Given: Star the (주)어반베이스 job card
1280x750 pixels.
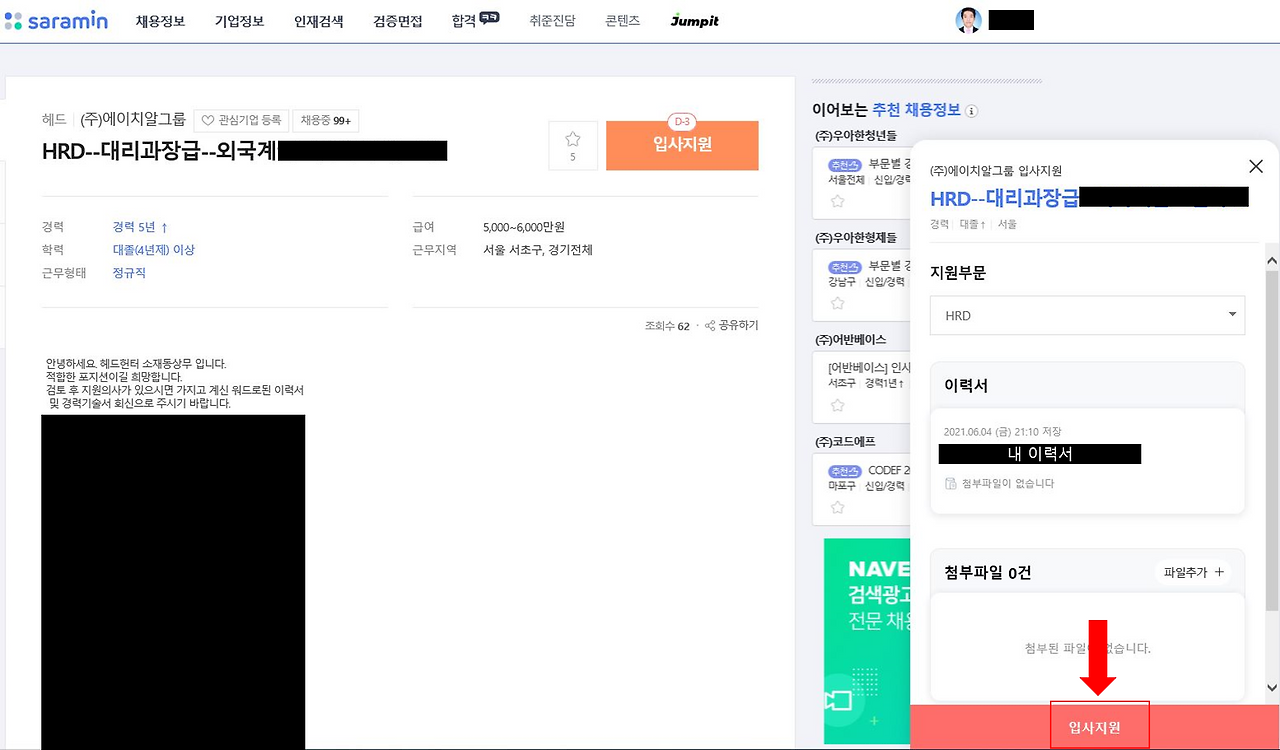Looking at the screenshot, I should (x=838, y=405).
